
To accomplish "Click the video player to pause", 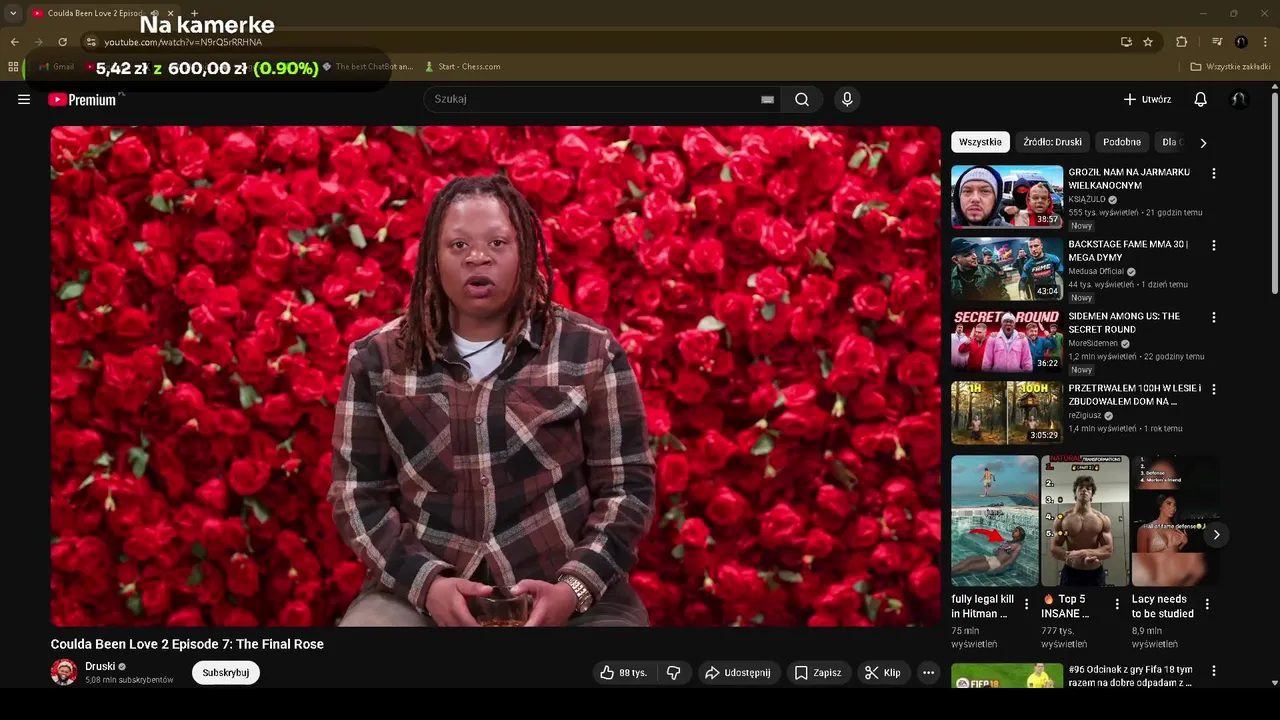I will pos(495,376).
